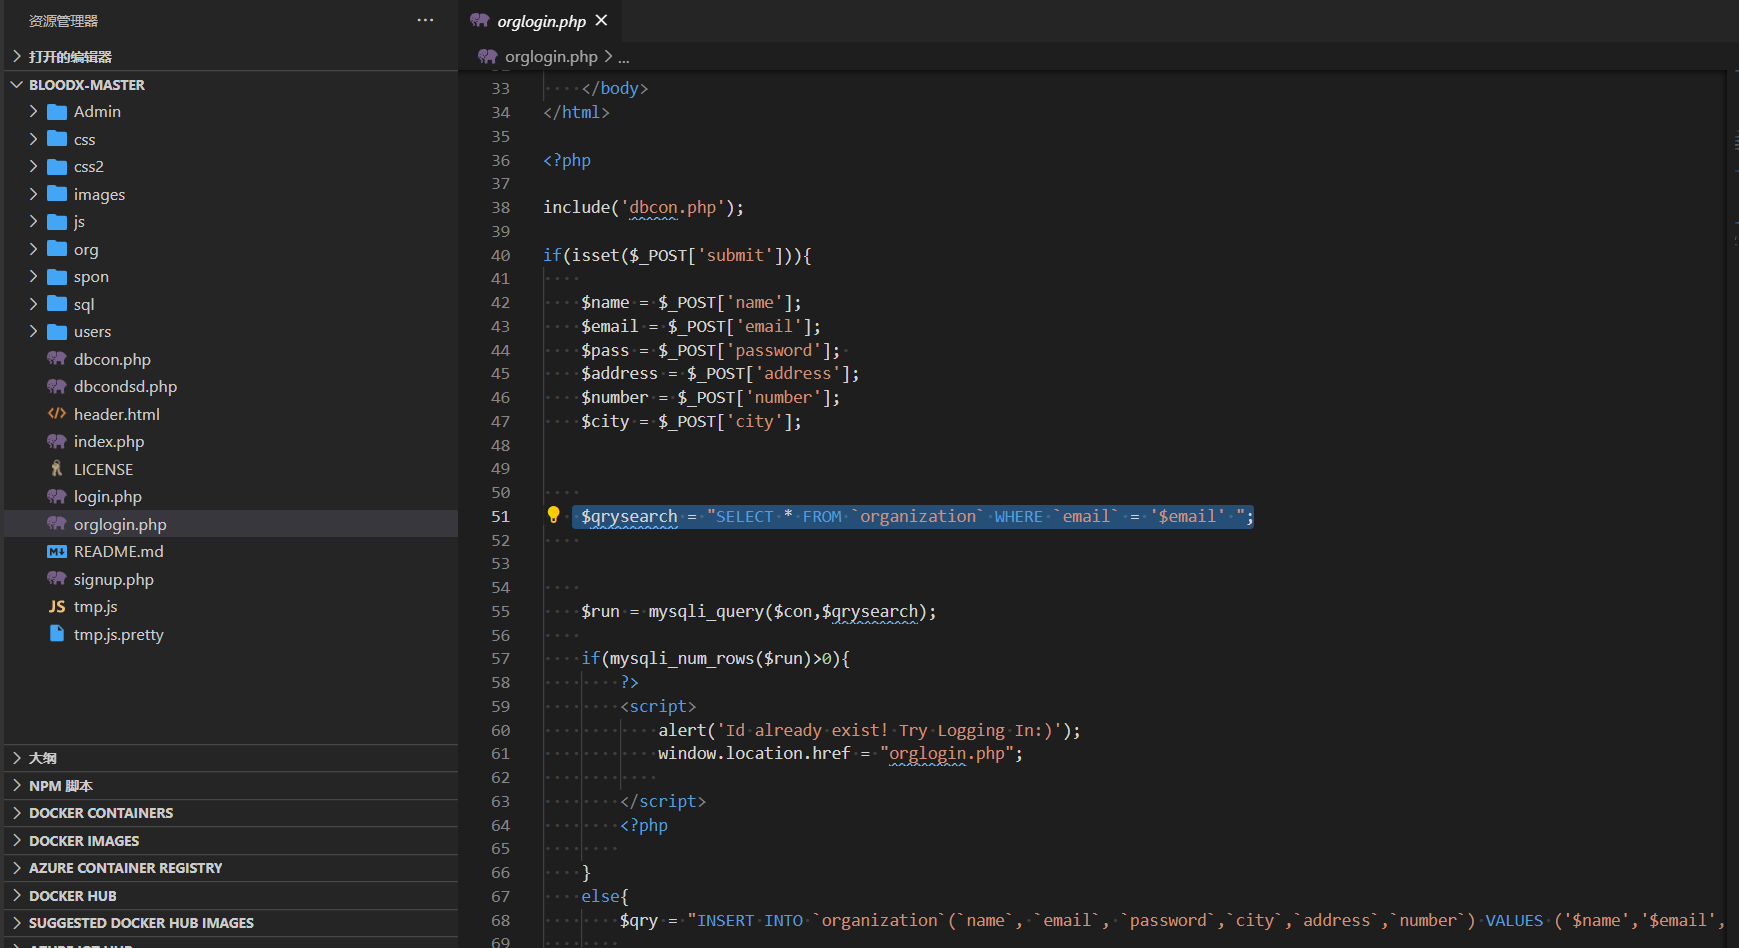The width and height of the screenshot is (1739, 948).
Task: Click the HTML icon beside header.html
Action: coord(57,414)
